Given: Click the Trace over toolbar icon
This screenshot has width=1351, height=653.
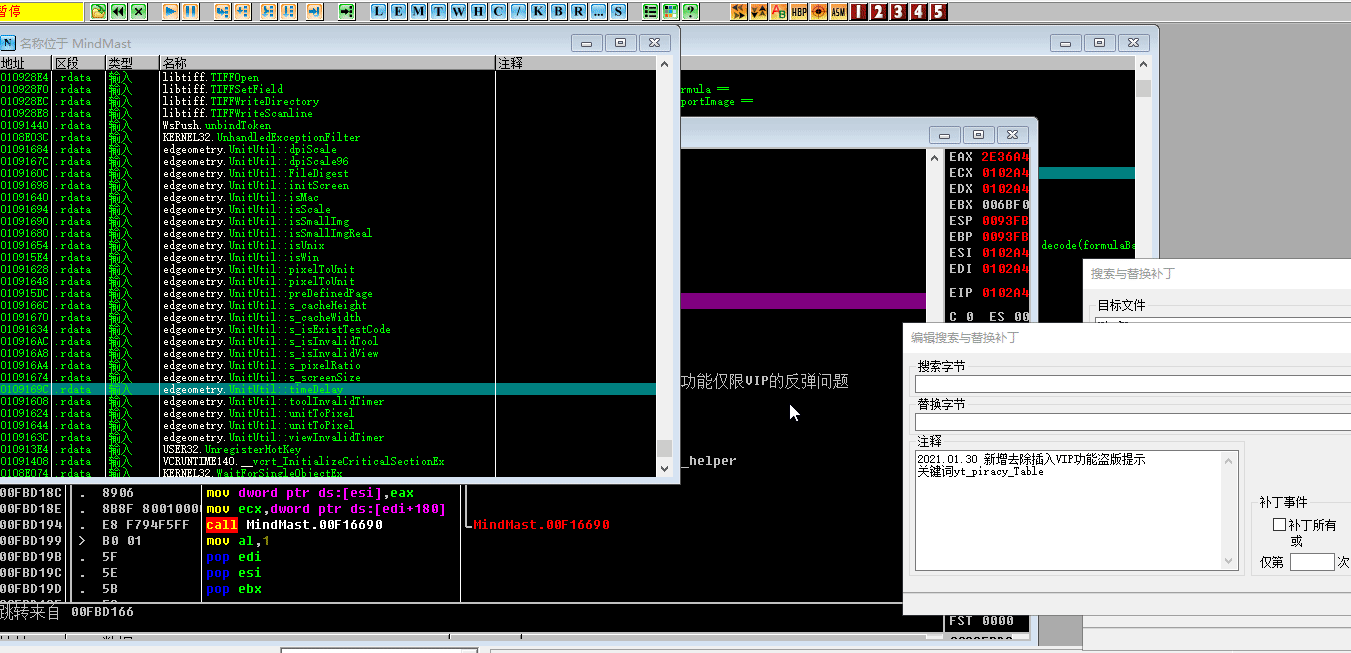Looking at the screenshot, I should pyautogui.click(x=288, y=12).
